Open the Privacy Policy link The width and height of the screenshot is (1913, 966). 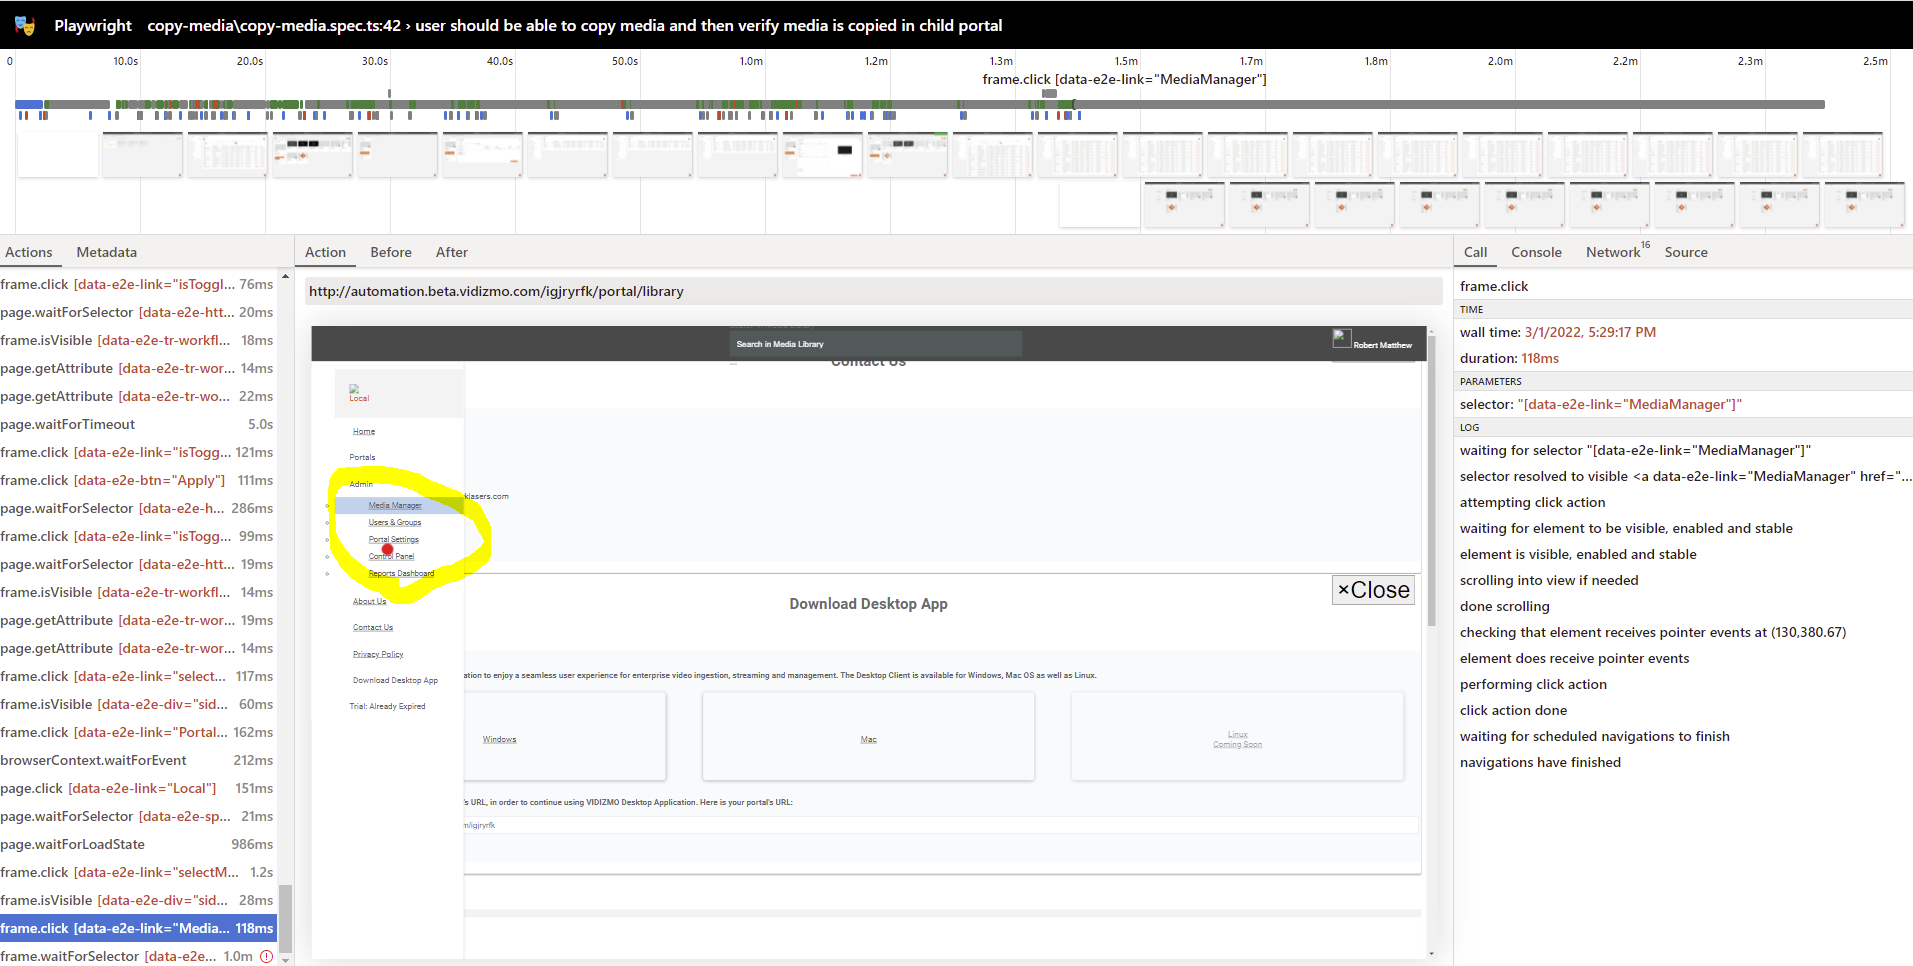tap(378, 654)
